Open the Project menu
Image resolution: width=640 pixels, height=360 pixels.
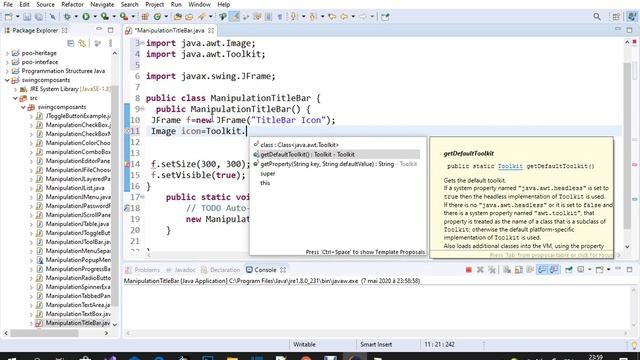tap(154, 4)
